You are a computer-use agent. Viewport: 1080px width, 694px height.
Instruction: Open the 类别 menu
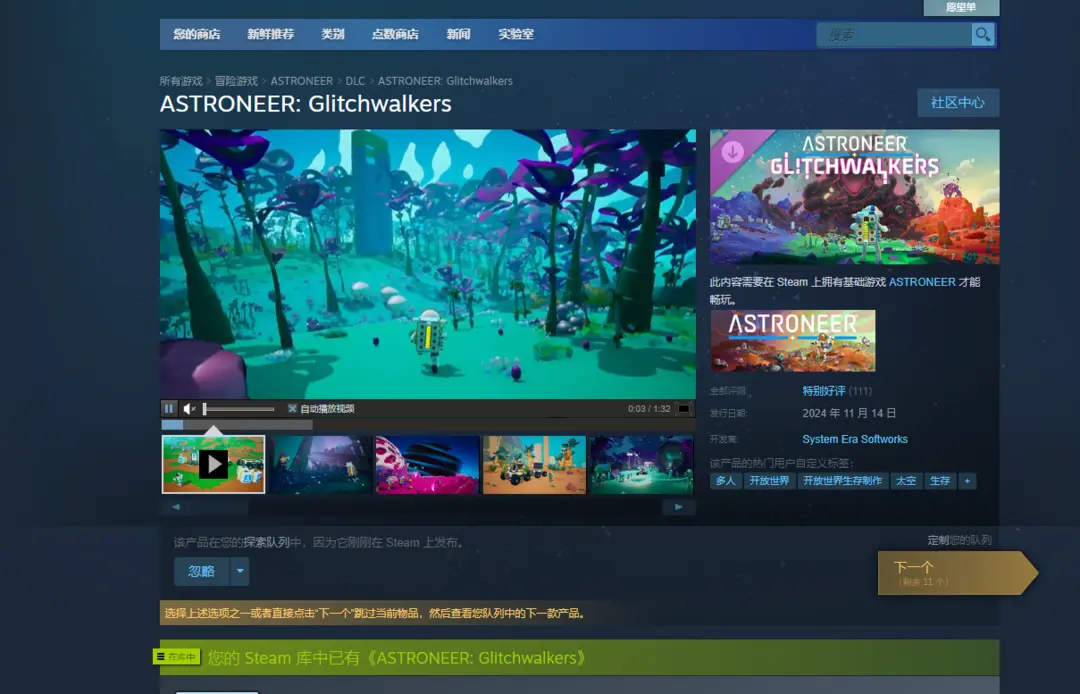click(x=333, y=34)
